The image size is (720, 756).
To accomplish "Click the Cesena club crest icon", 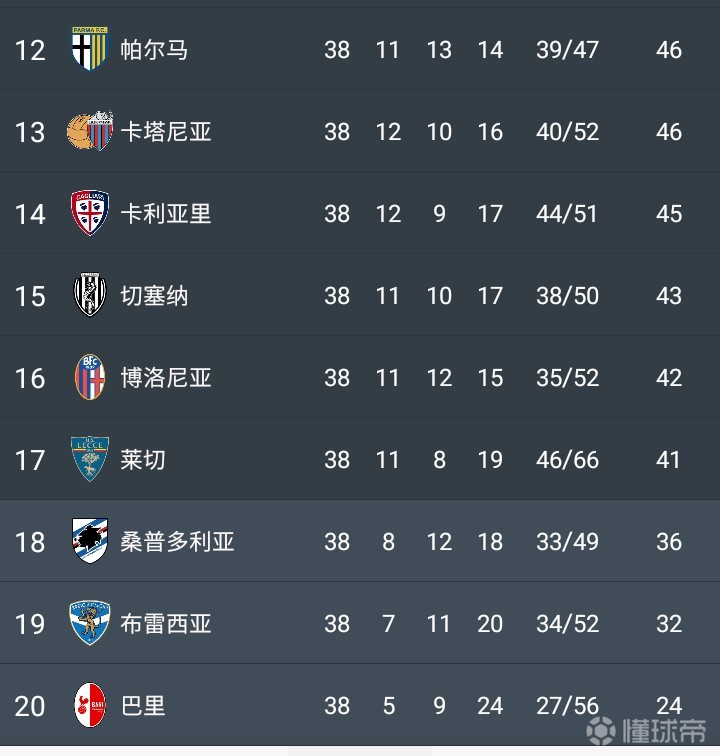I will [89, 295].
